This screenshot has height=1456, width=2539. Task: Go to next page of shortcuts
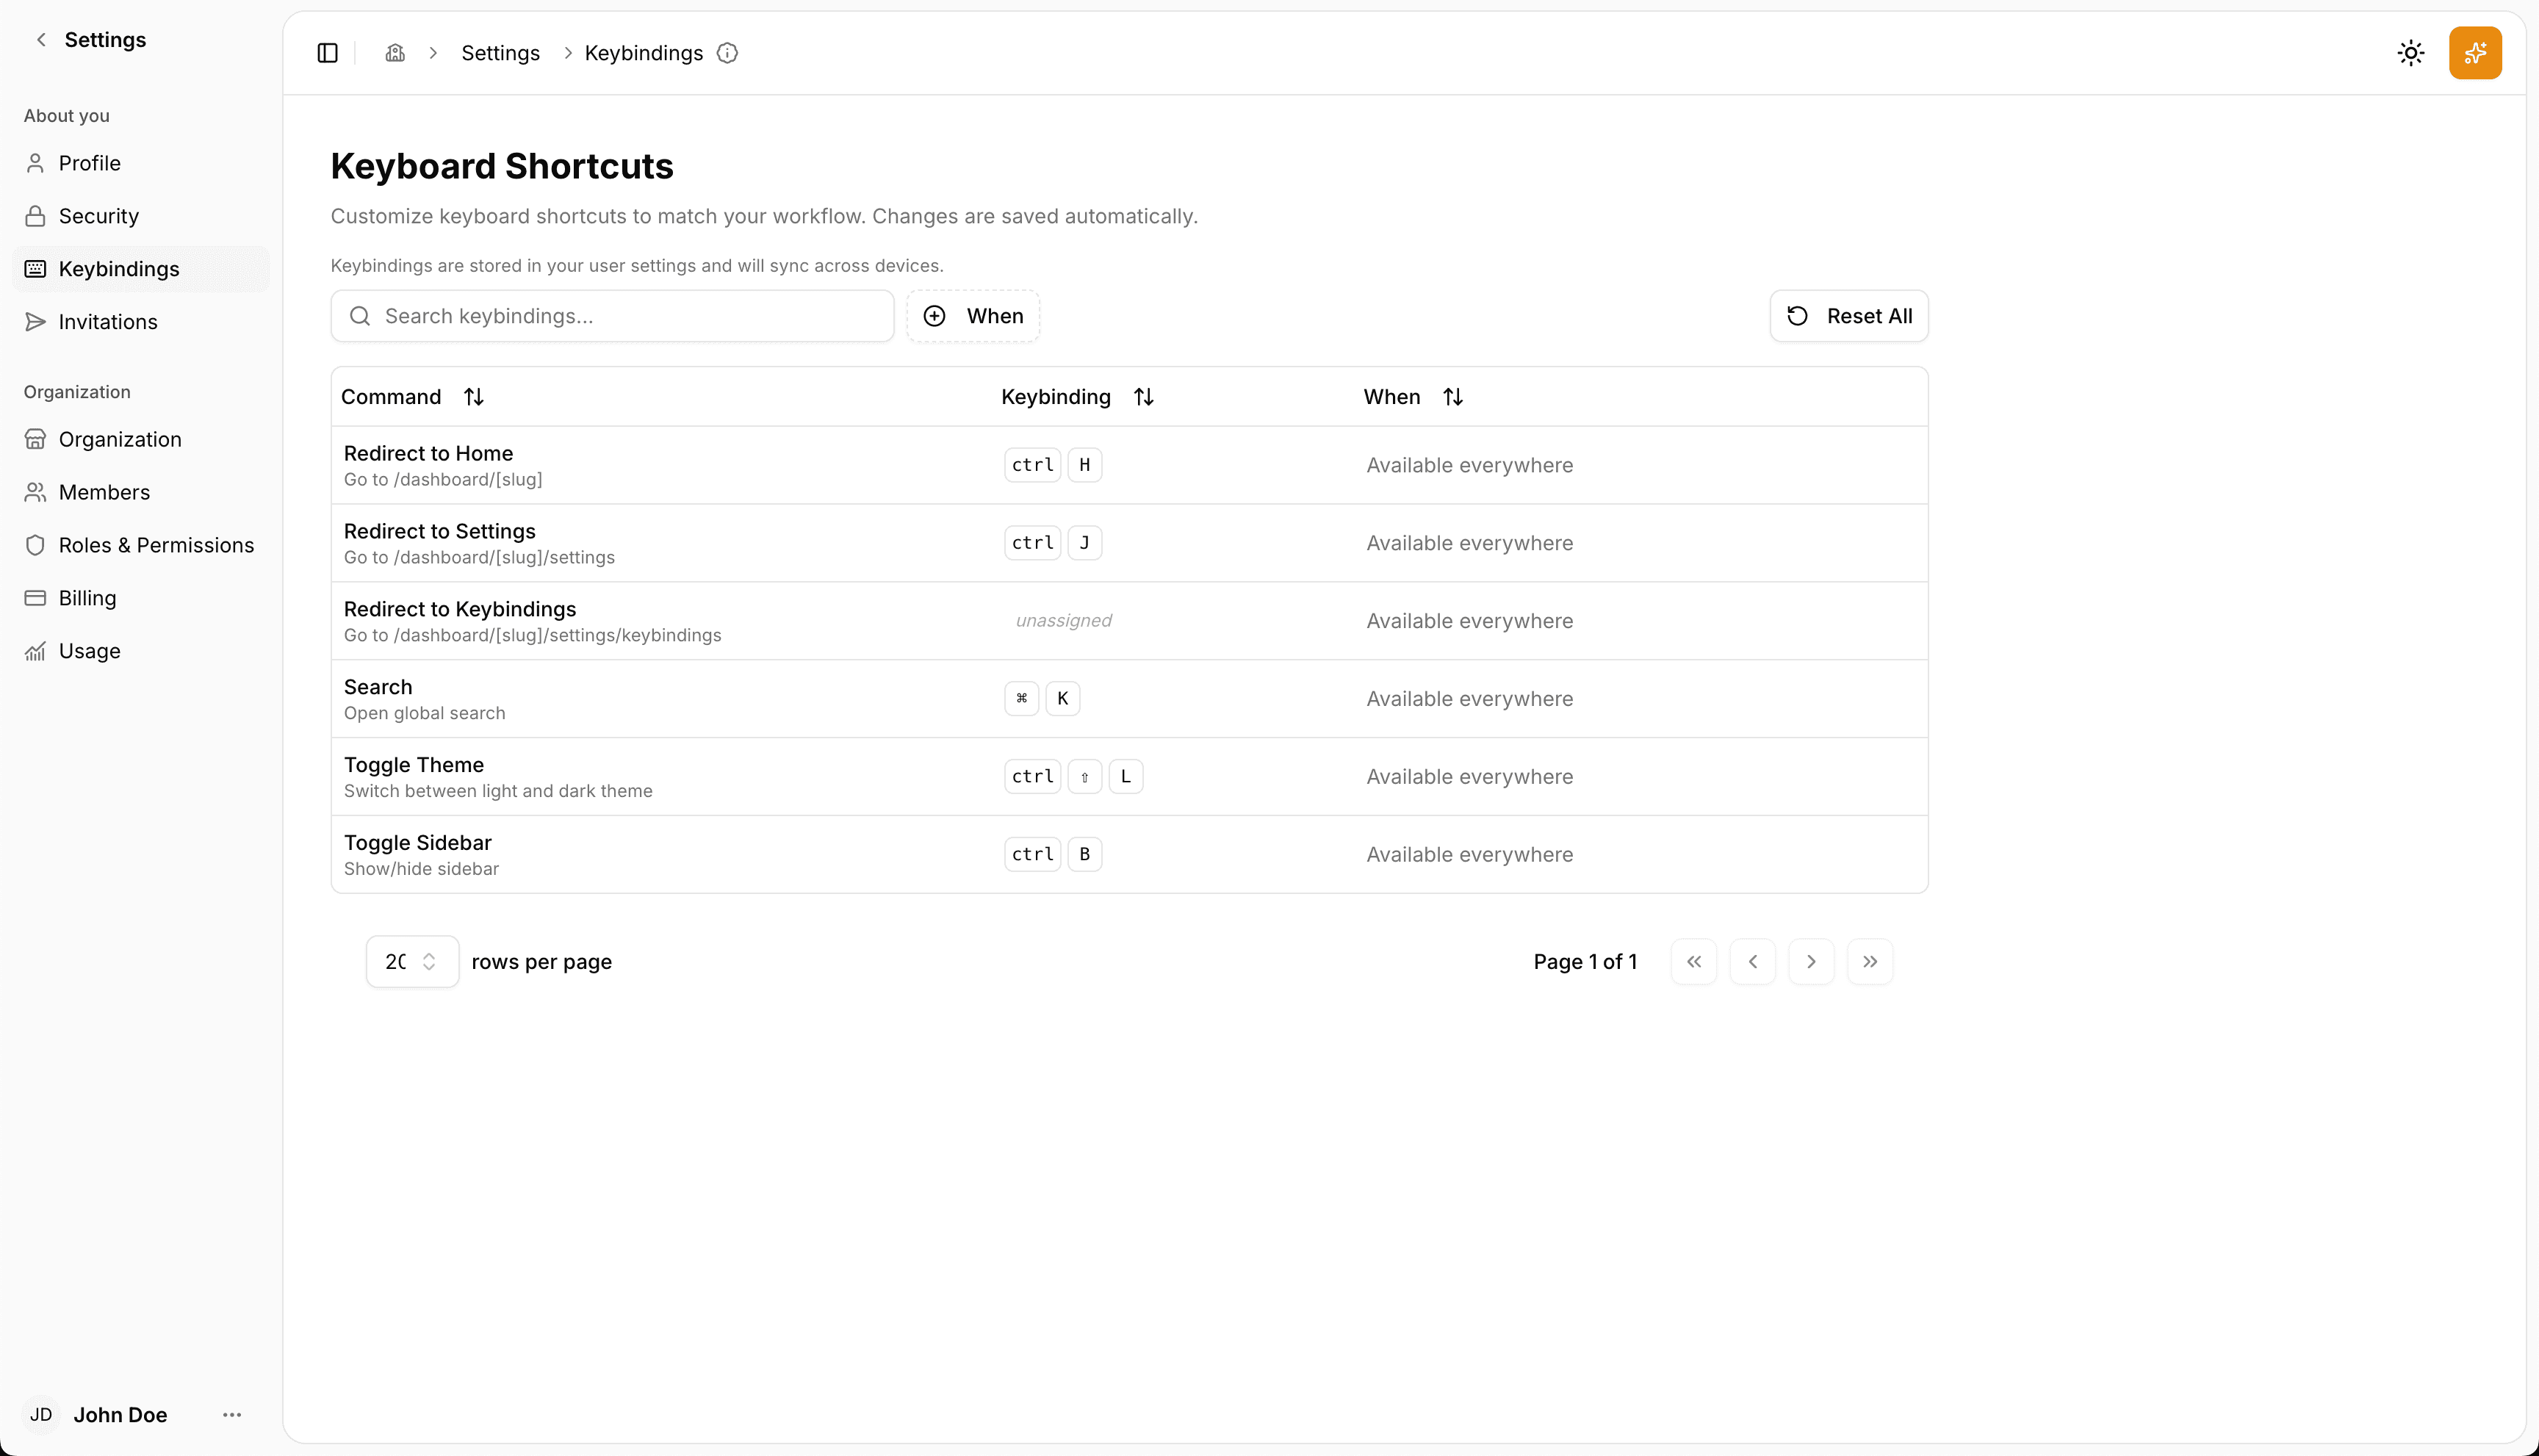pos(1811,961)
